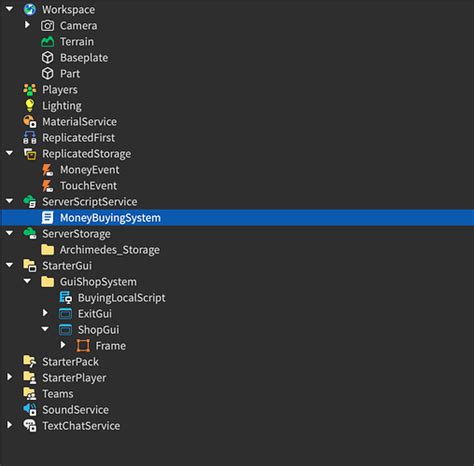Image resolution: width=474 pixels, height=466 pixels.
Task: Collapse the GuiShopSystem folder
Action: tap(27, 281)
